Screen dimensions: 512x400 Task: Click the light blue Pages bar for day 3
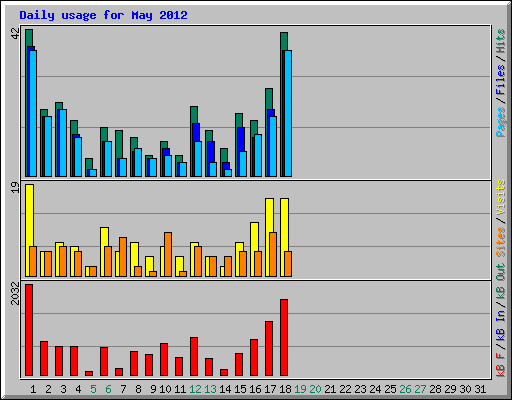pos(63,143)
